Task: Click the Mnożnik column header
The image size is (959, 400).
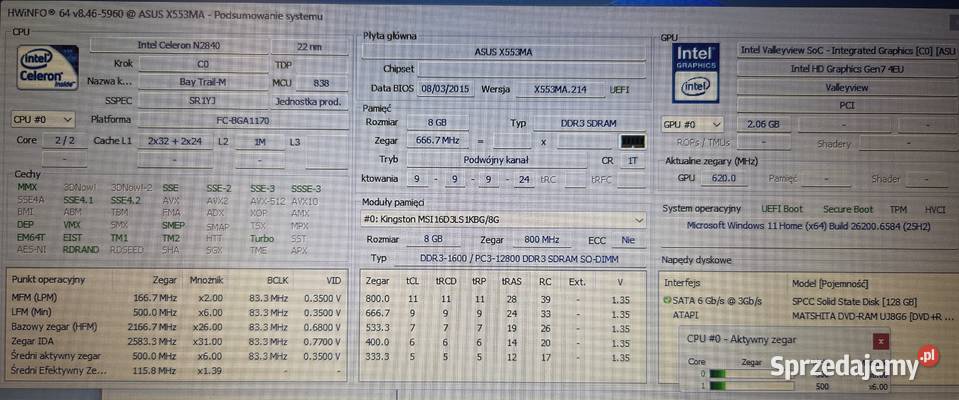Action: (206, 280)
